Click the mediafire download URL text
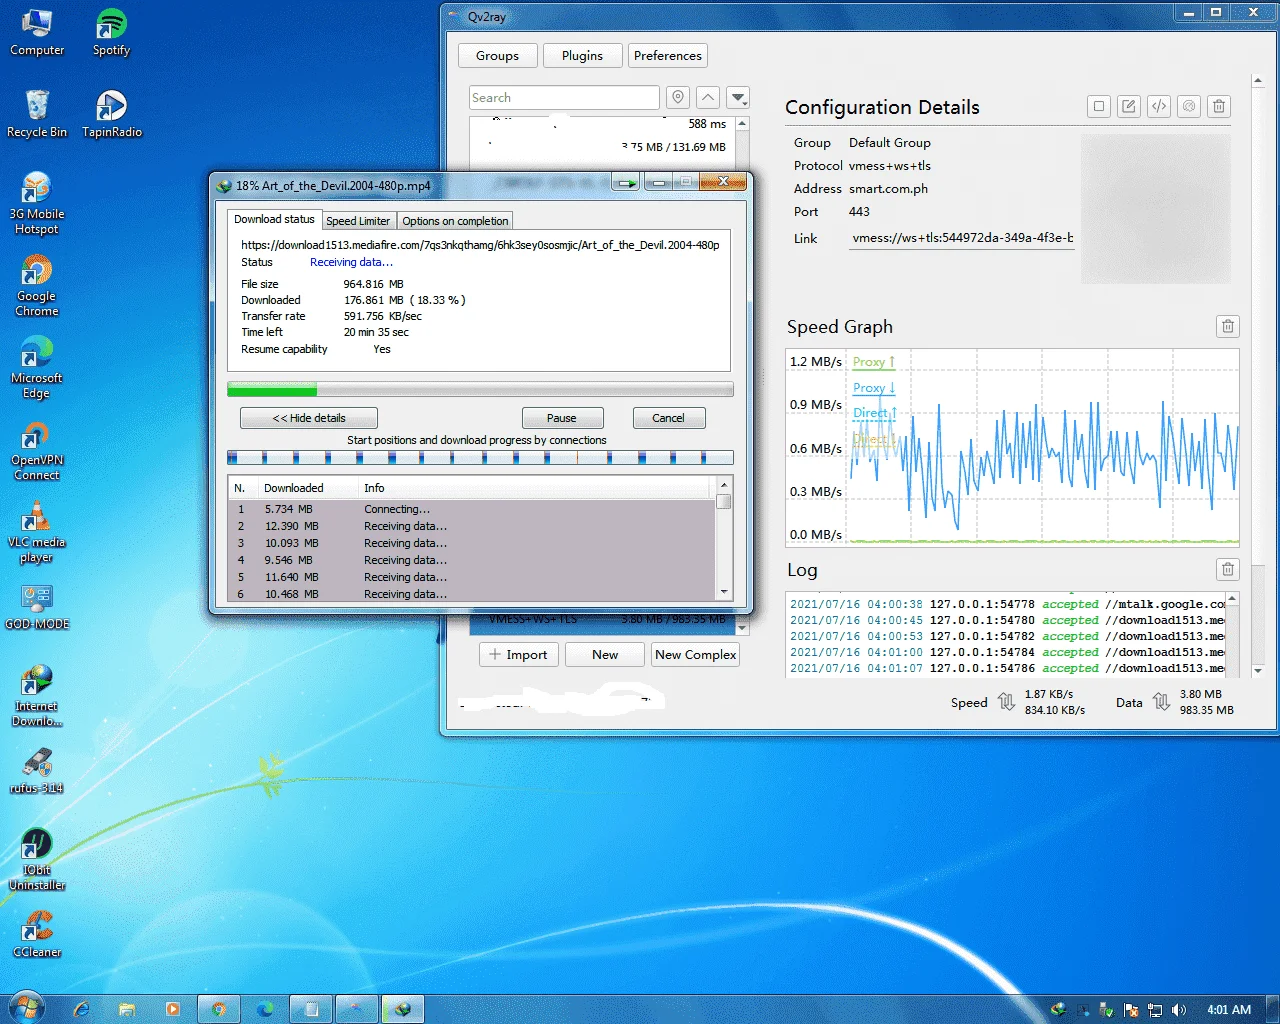Viewport: 1280px width, 1024px height. (480, 245)
